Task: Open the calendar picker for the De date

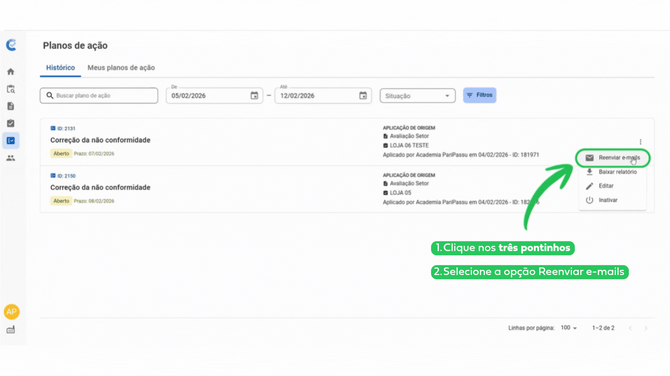Action: 254,95
